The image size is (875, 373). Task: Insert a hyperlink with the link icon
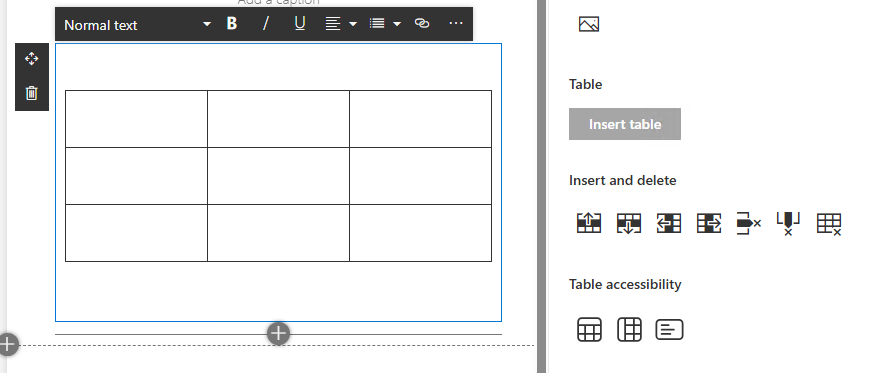(422, 23)
